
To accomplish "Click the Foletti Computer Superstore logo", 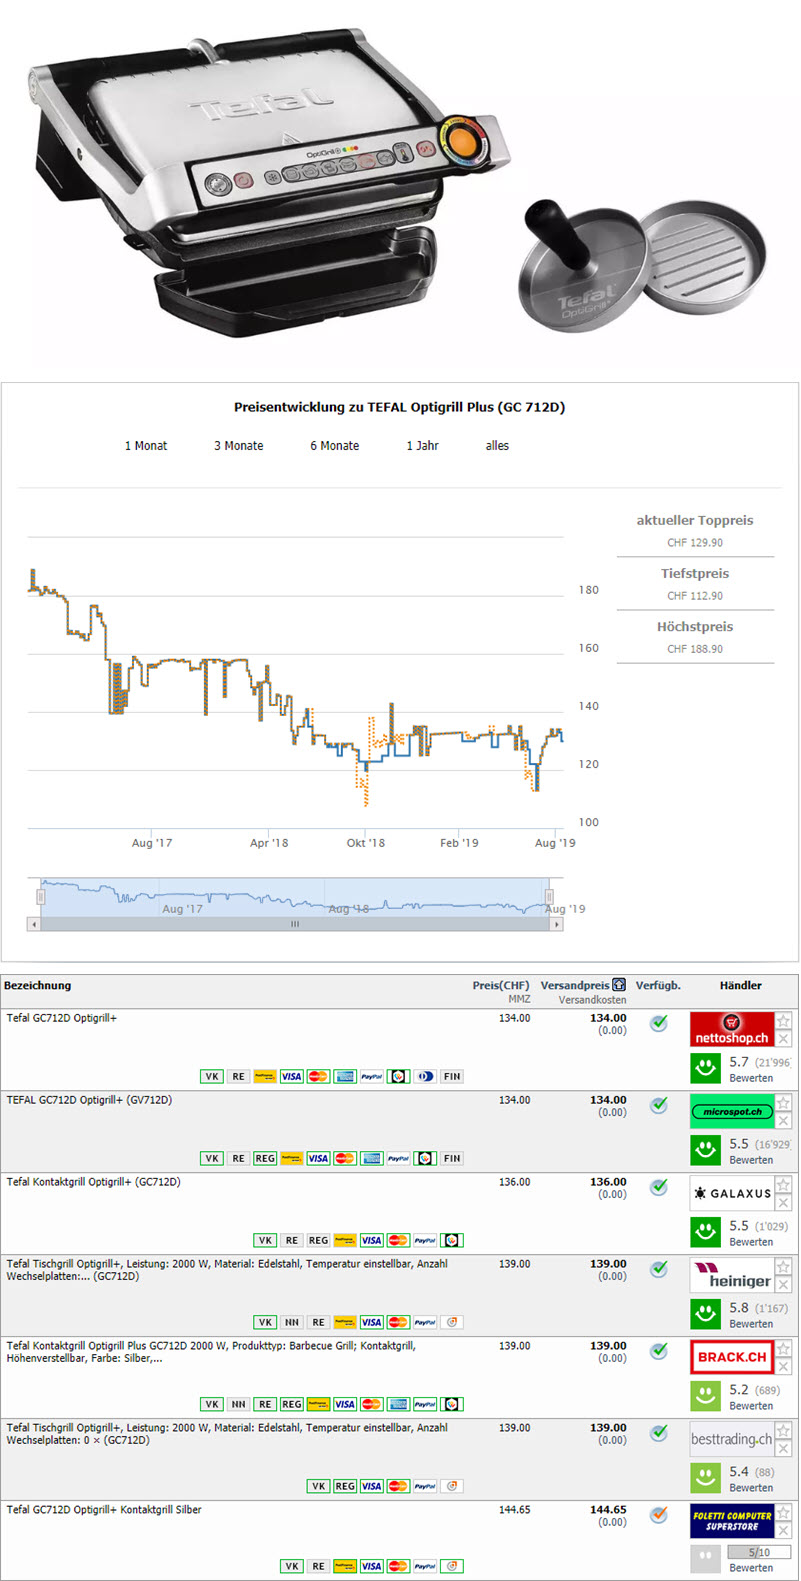I will (x=731, y=1521).
